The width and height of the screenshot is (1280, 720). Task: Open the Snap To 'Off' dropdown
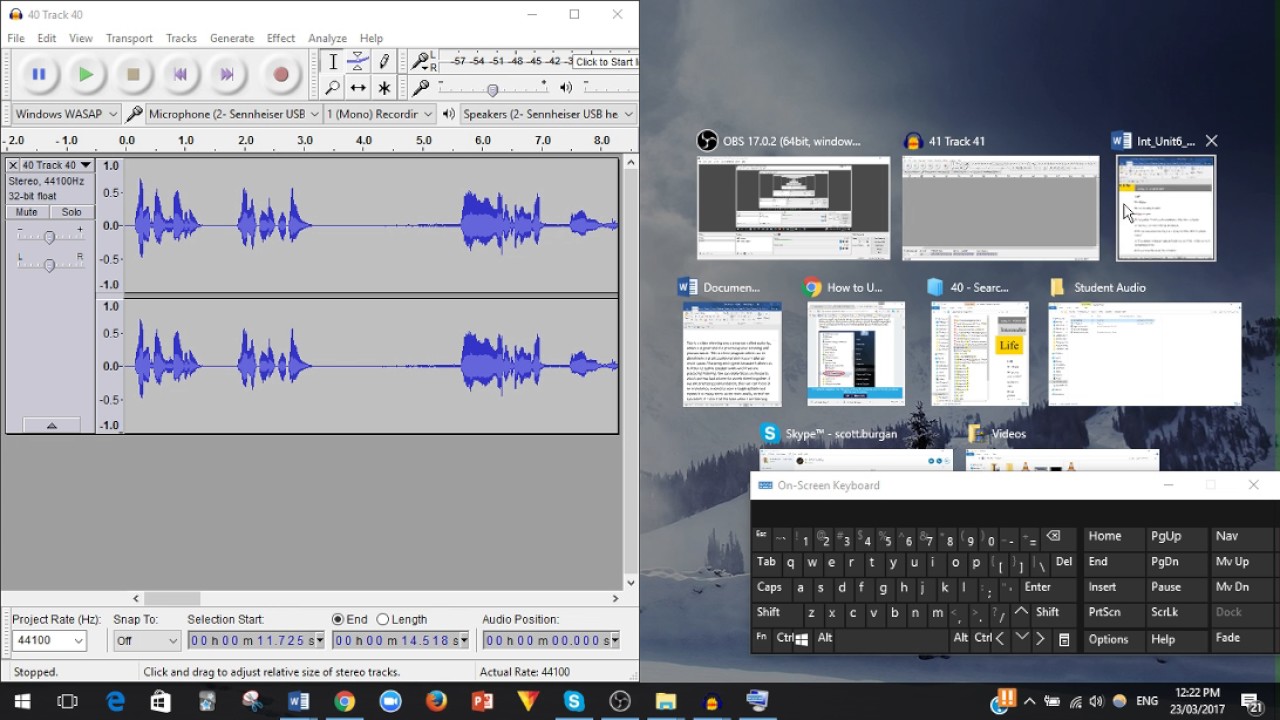[x=146, y=640]
